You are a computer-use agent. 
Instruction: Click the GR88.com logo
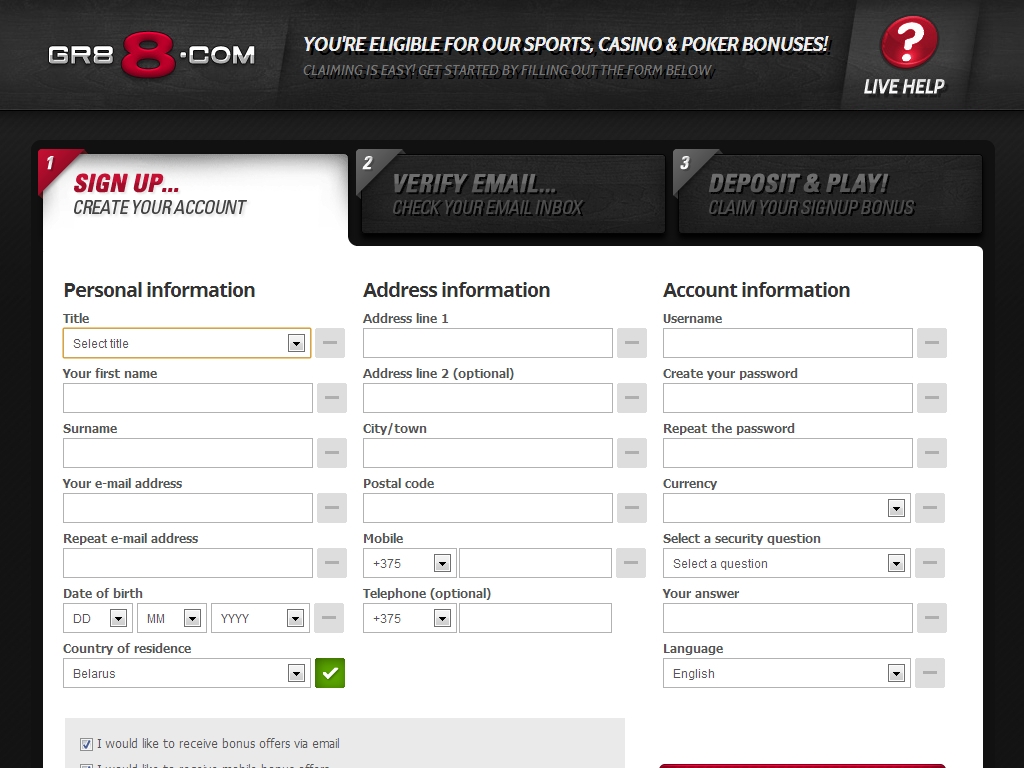tap(151, 55)
